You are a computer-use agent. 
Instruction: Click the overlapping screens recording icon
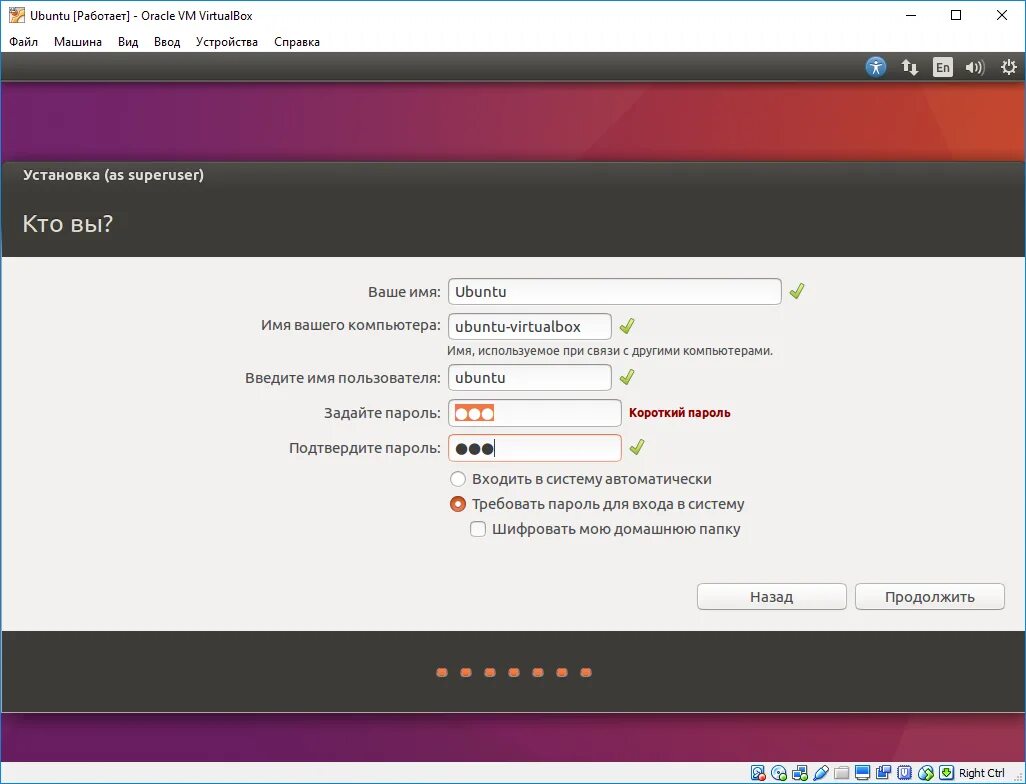click(x=883, y=773)
